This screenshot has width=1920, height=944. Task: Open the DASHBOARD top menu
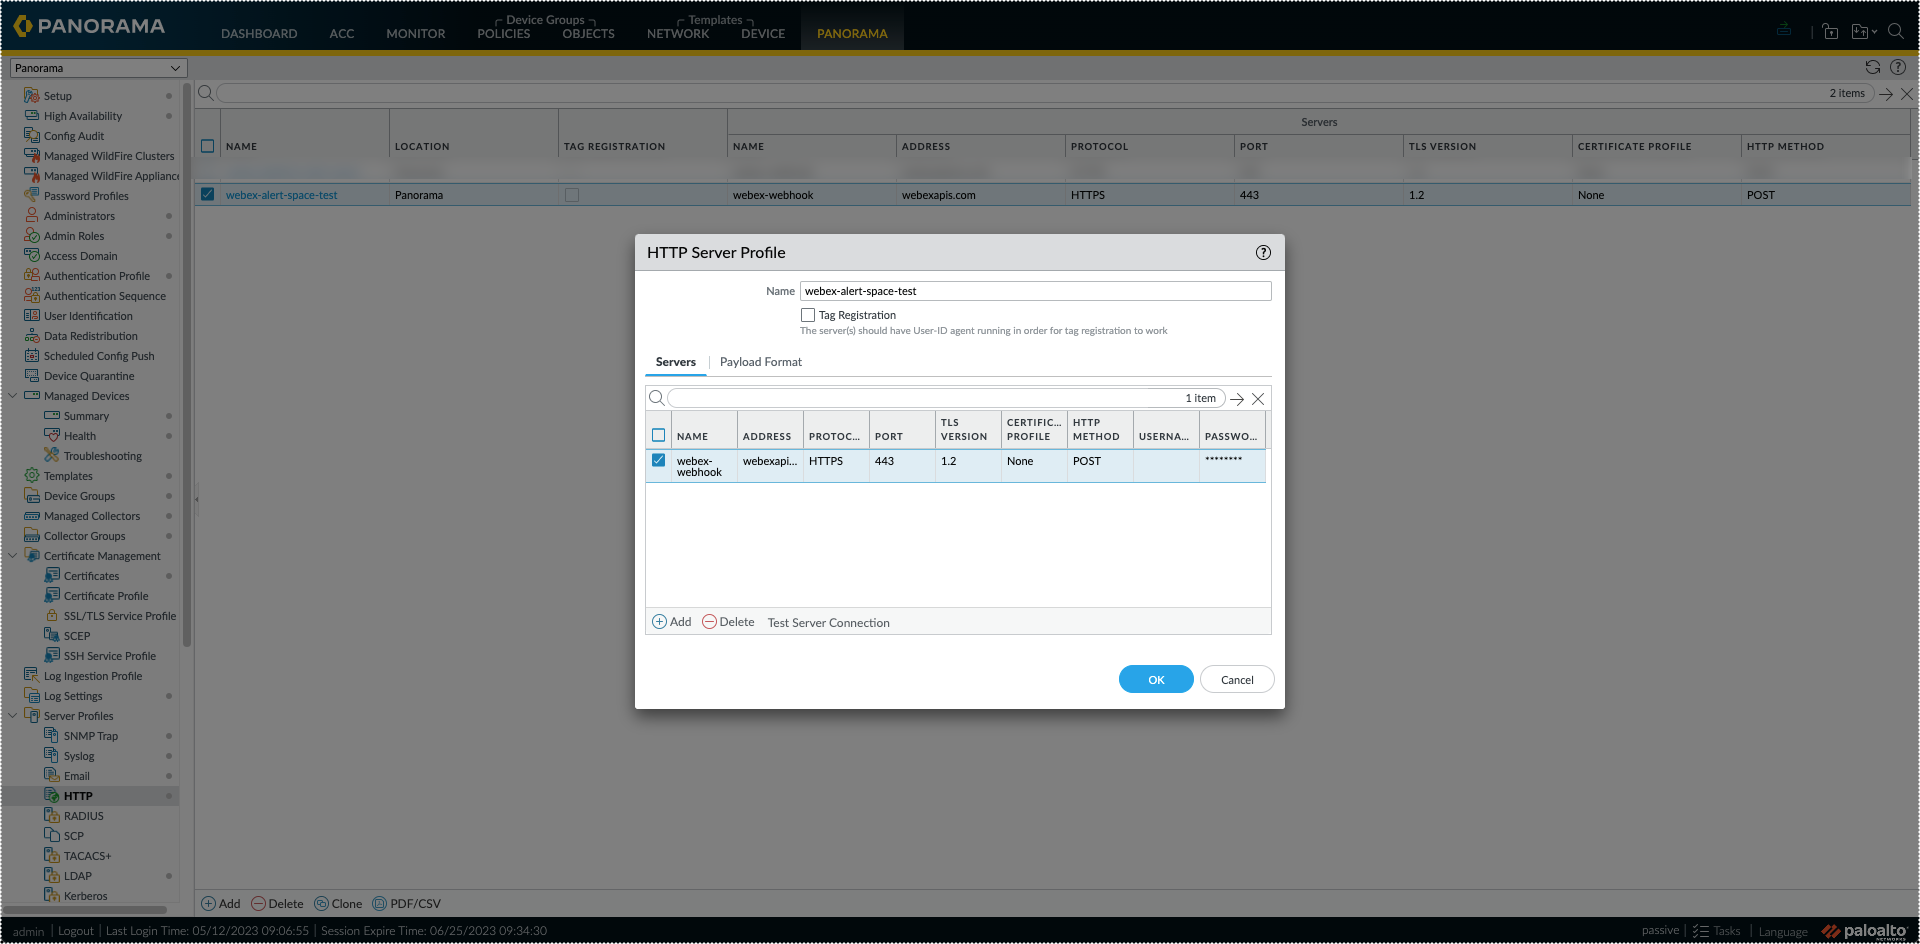tap(259, 34)
